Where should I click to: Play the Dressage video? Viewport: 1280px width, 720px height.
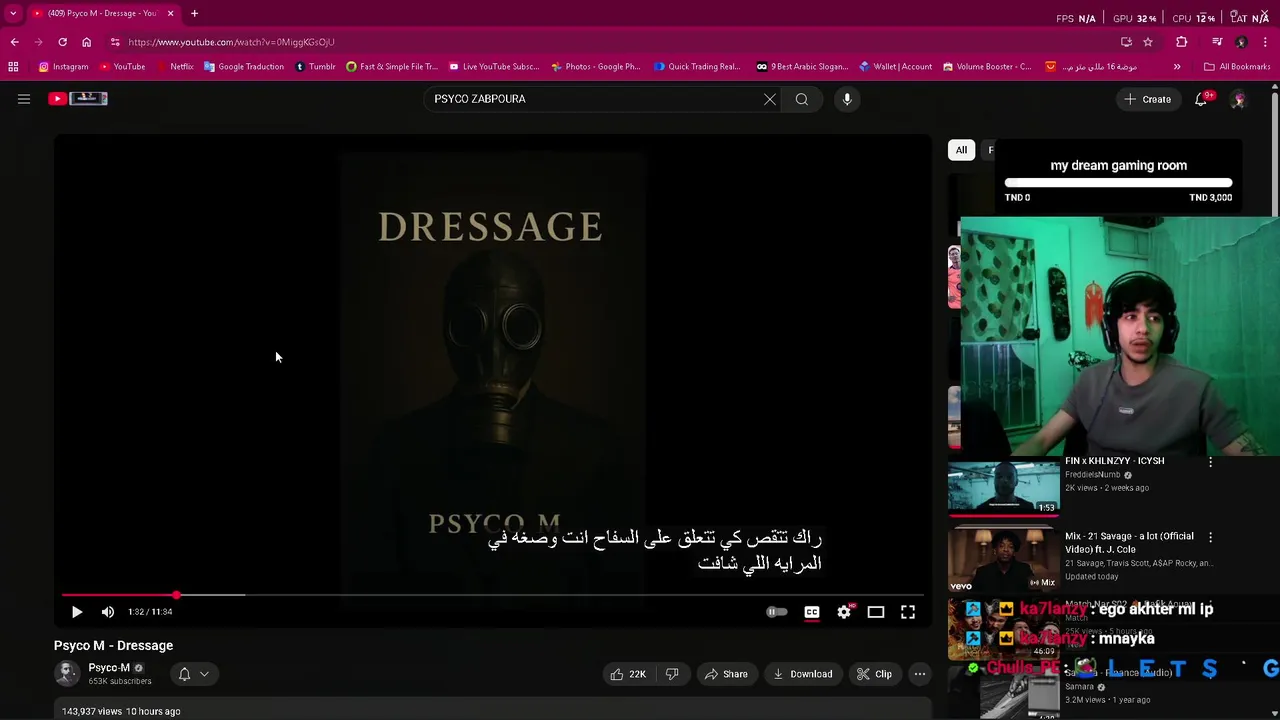pos(77,612)
